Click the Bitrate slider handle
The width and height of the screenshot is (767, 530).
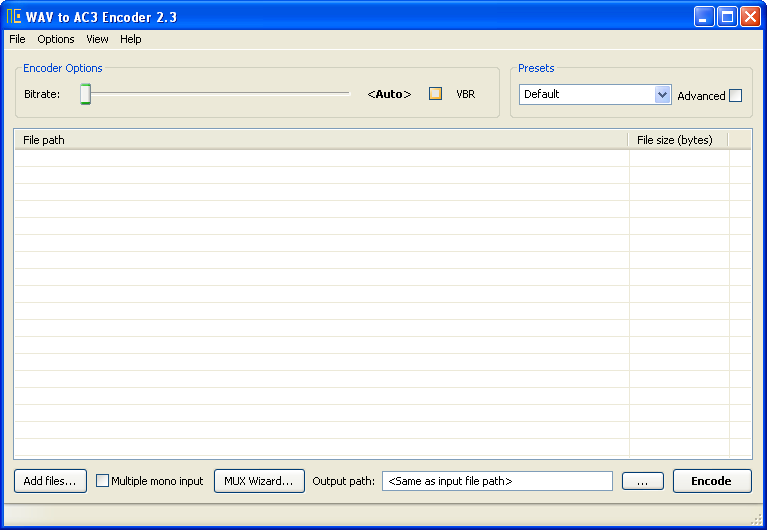tap(86, 94)
